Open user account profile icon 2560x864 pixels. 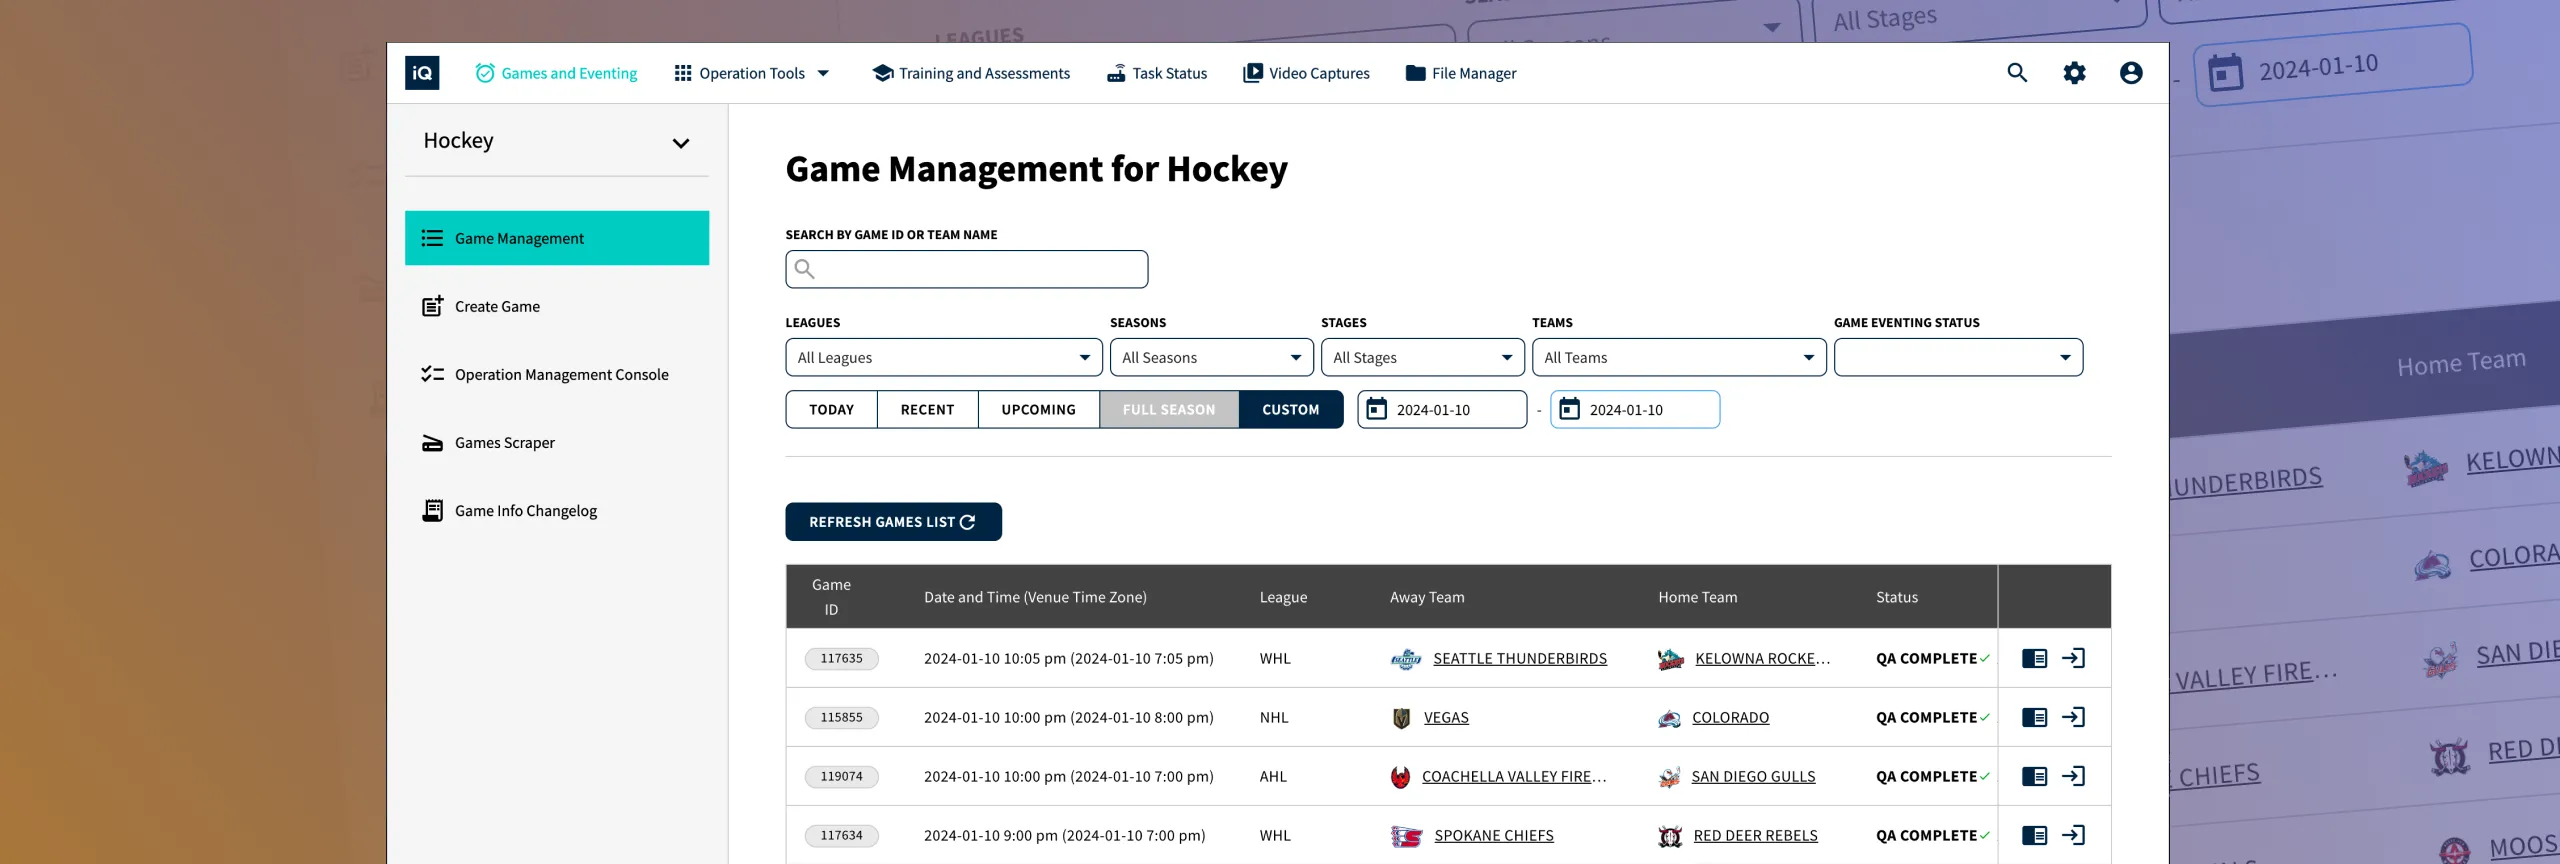pos(2131,73)
